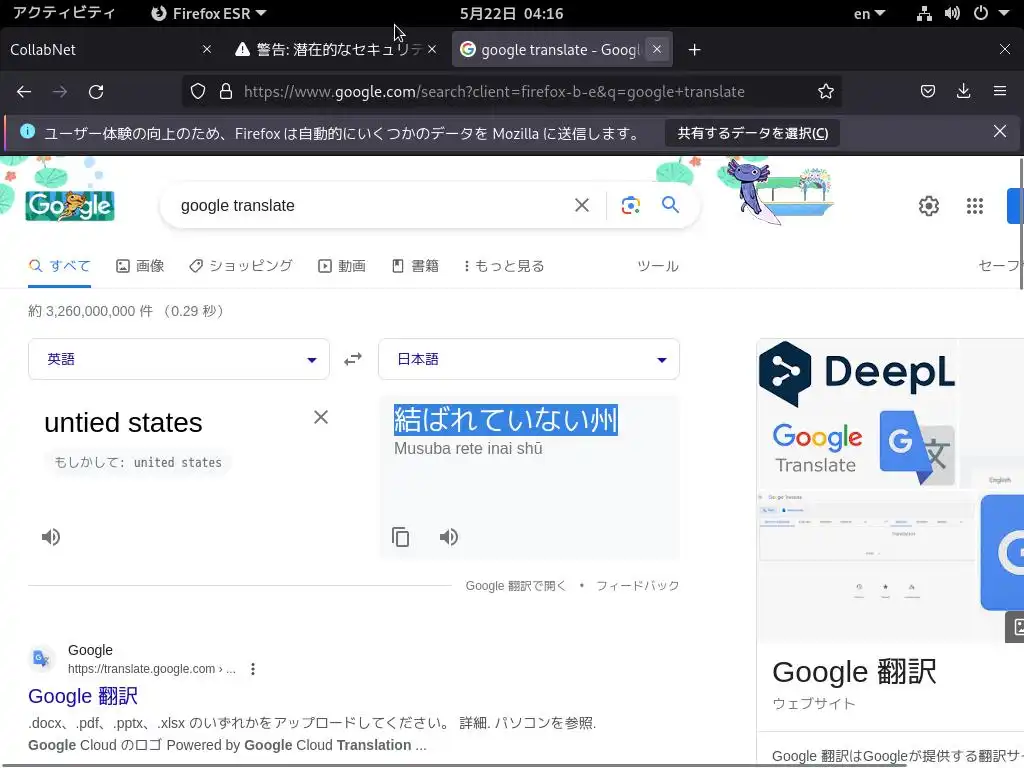Click the translate.google.com result URL
Image resolution: width=1024 pixels, height=768 pixels.
tap(152, 669)
